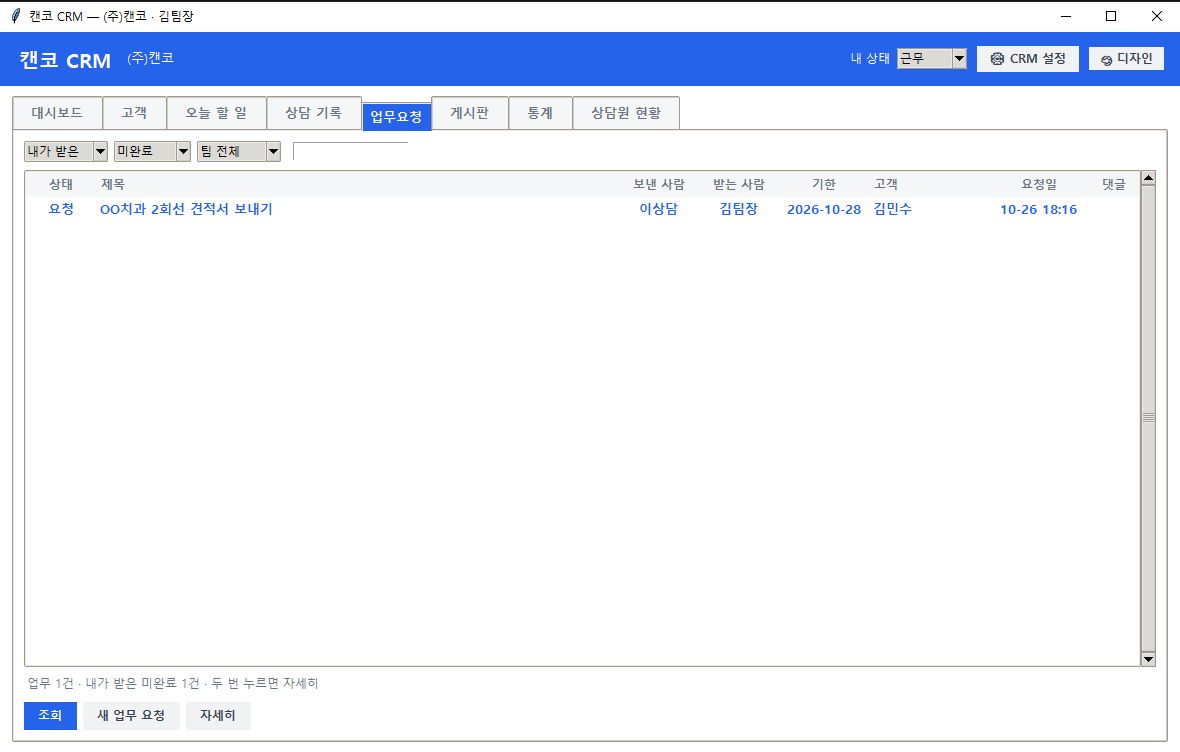The image size is (1180, 752).
Task: Click the 기한 column header
Action: pyautogui.click(x=824, y=184)
